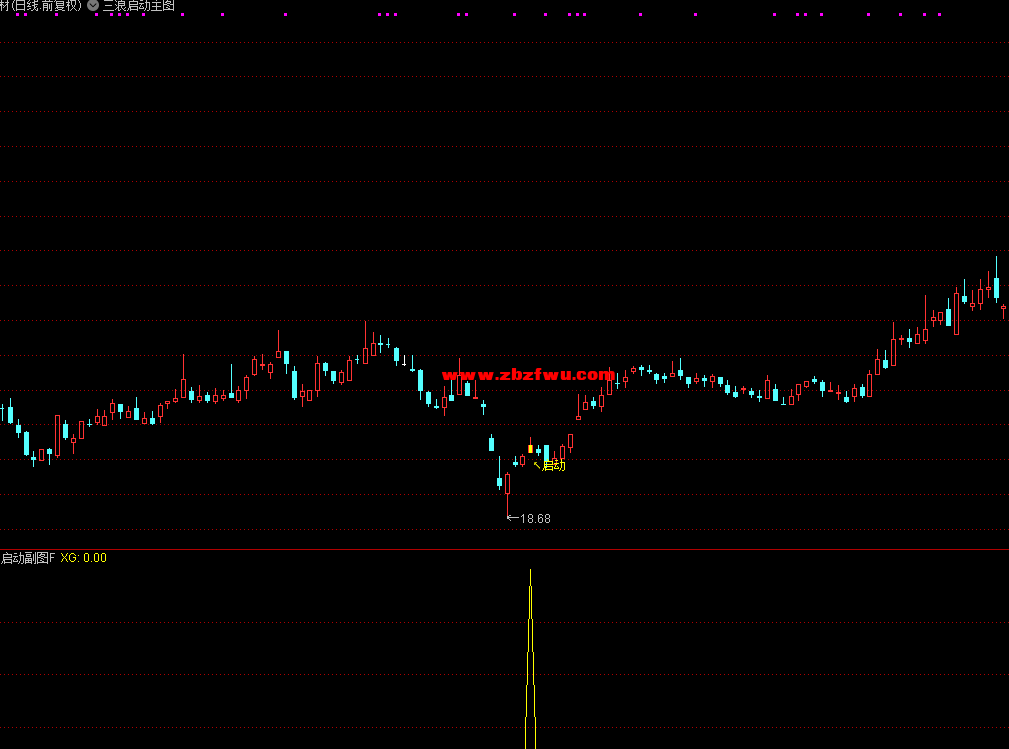Select the yellow-filled signal candlestick
Screen dimensions: 1009x749
[530, 449]
